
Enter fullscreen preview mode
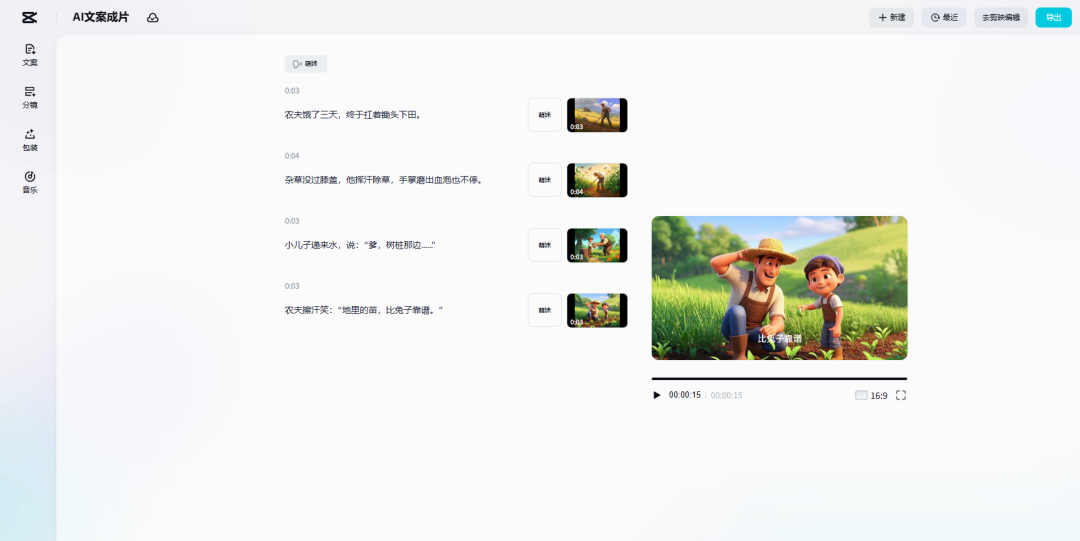(901, 396)
